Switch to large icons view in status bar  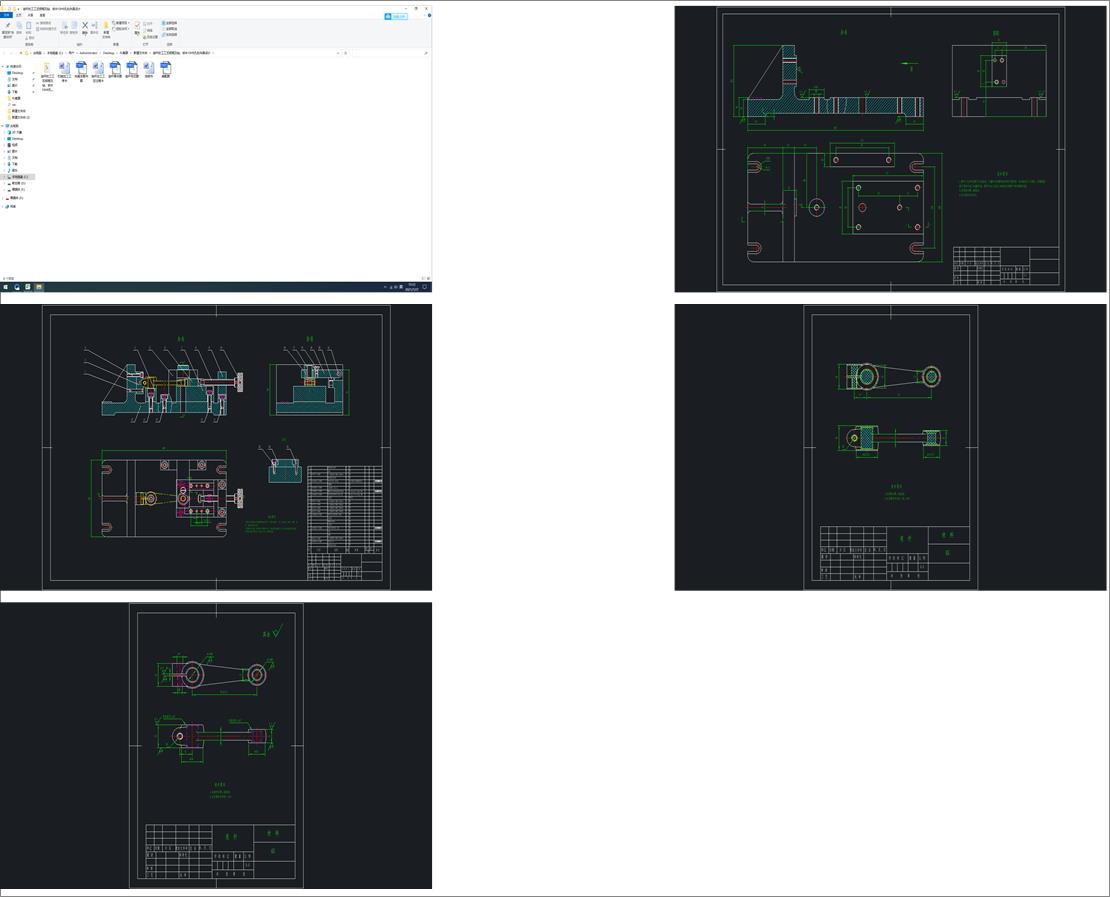[428, 278]
